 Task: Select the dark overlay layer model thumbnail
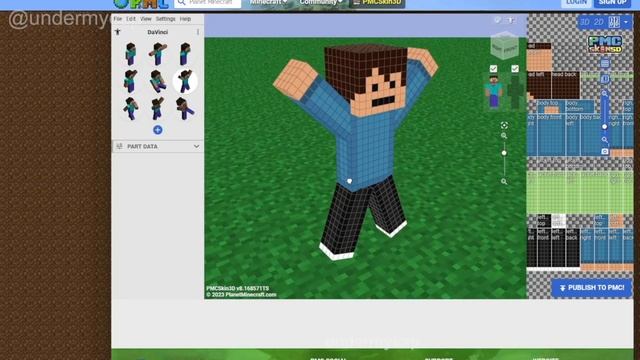coord(516,92)
